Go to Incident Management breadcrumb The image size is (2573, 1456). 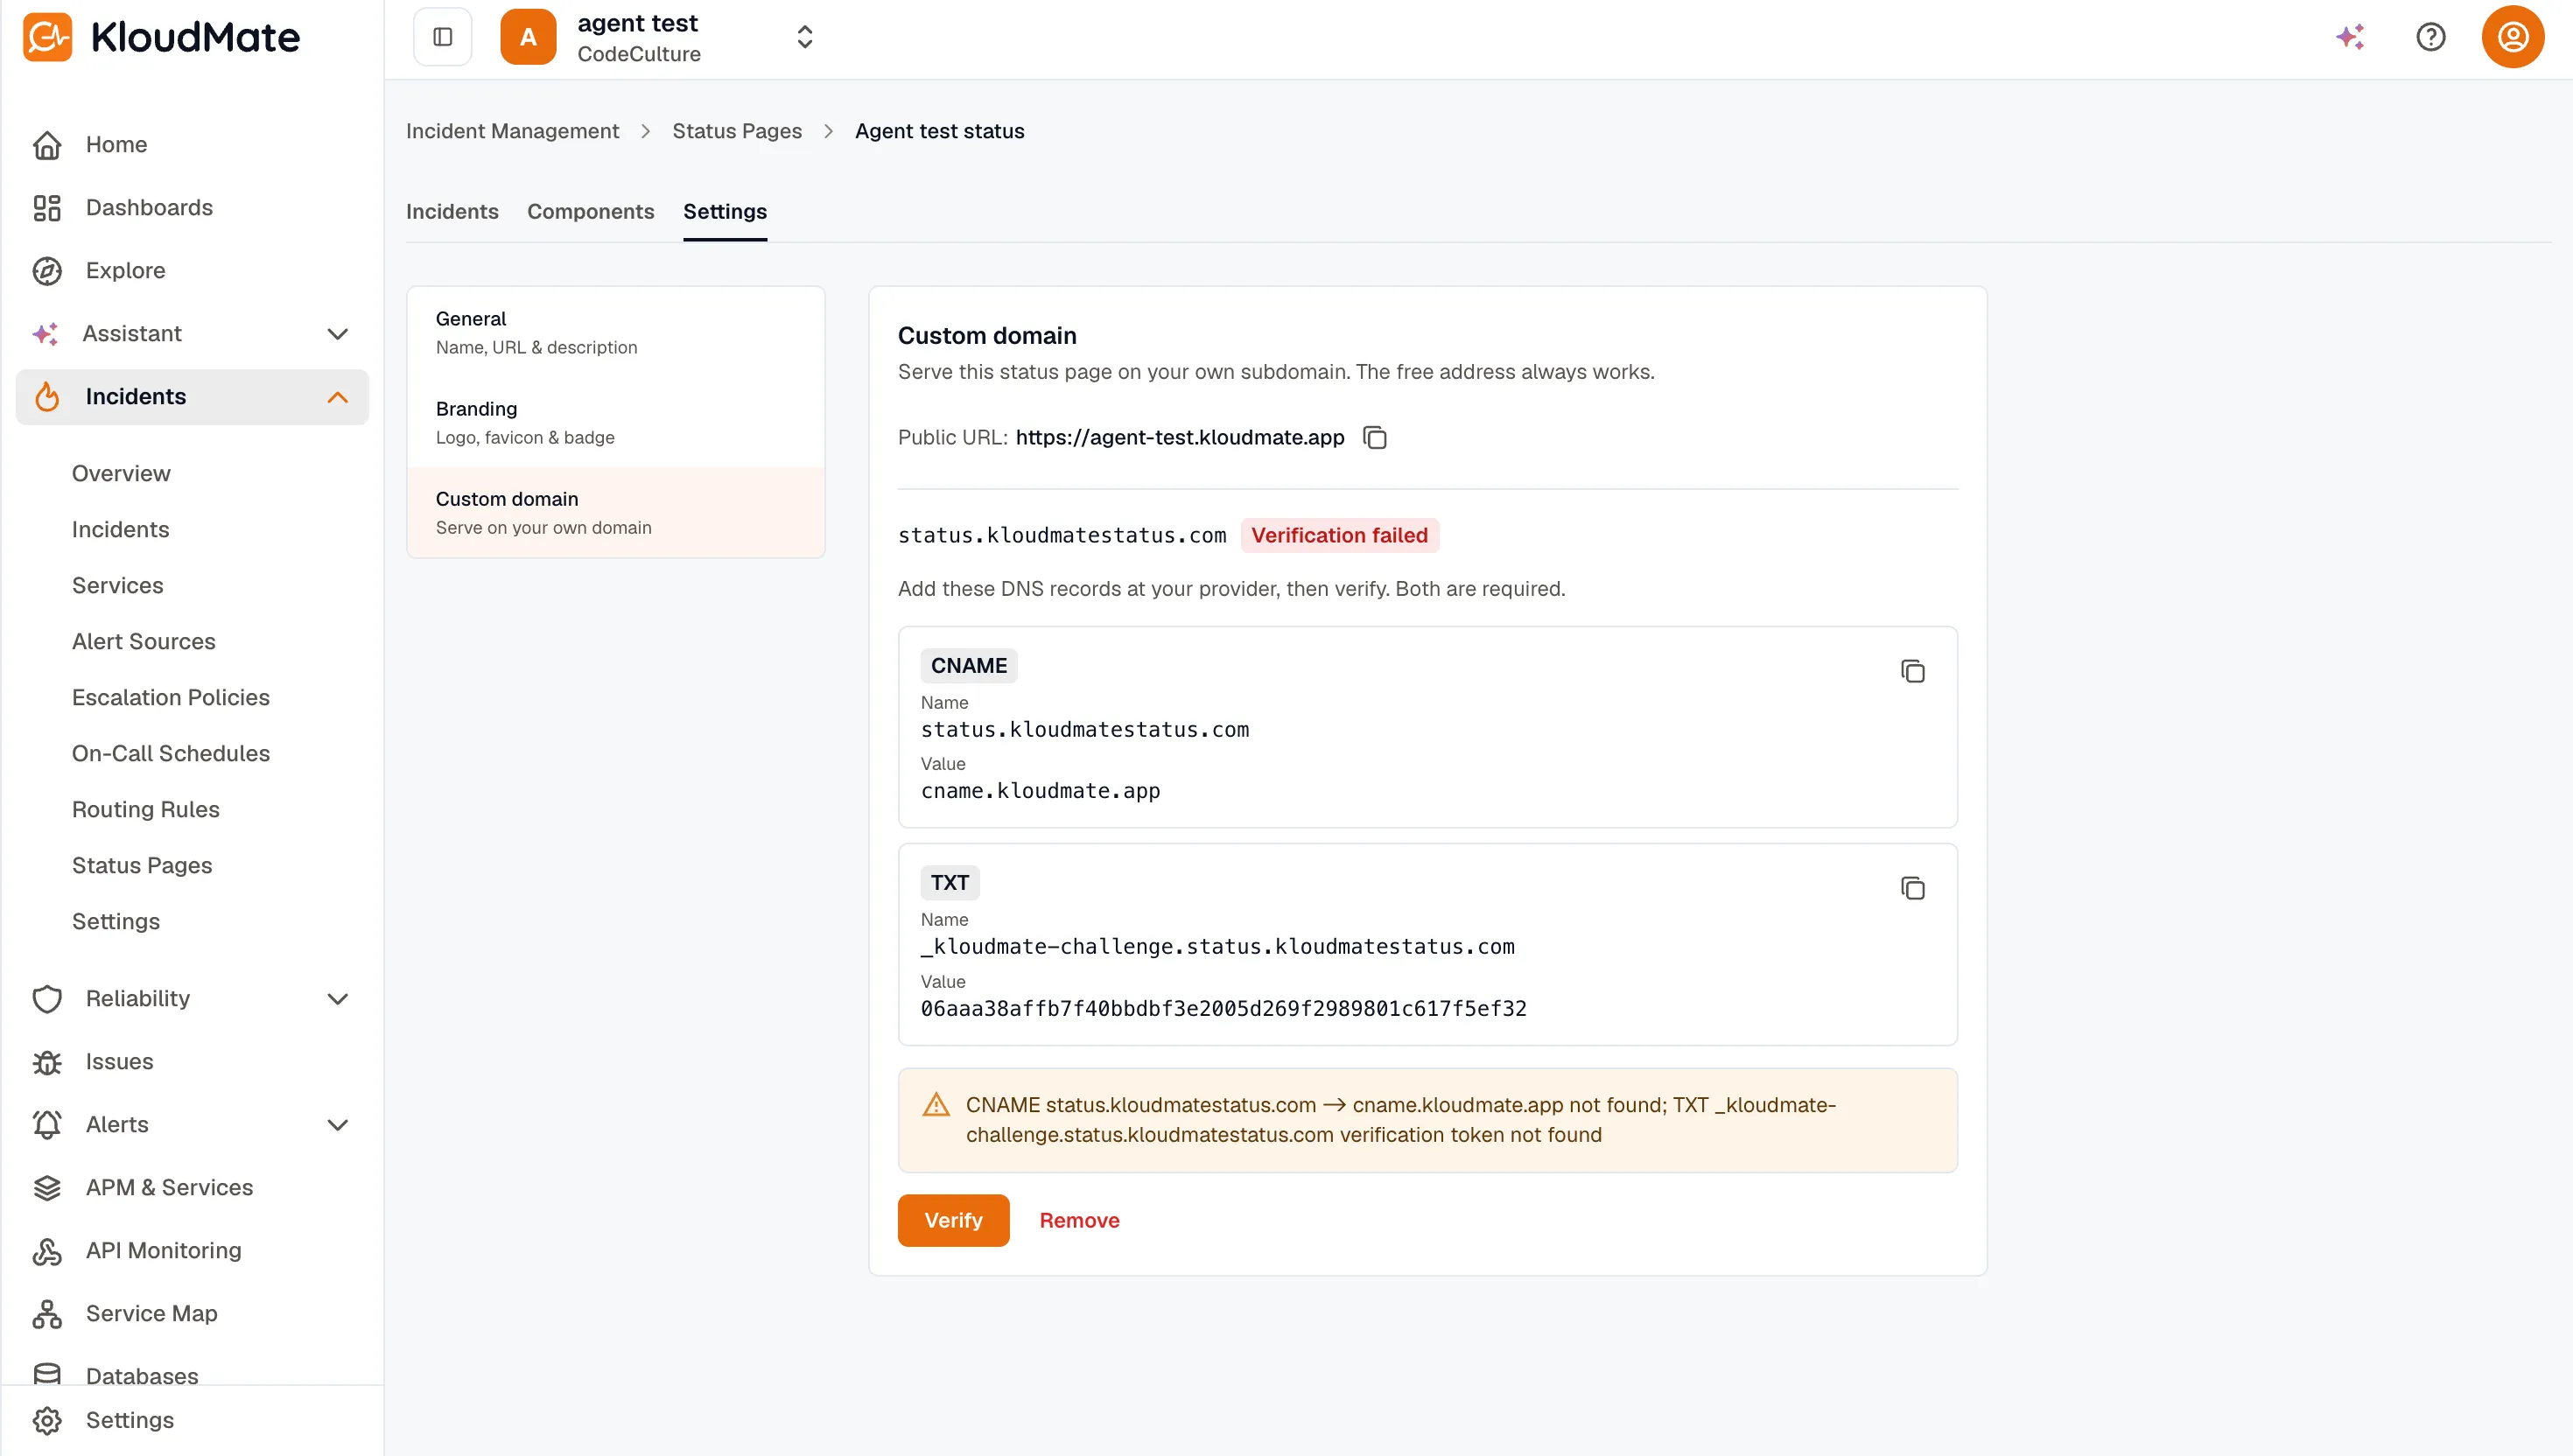coord(512,132)
